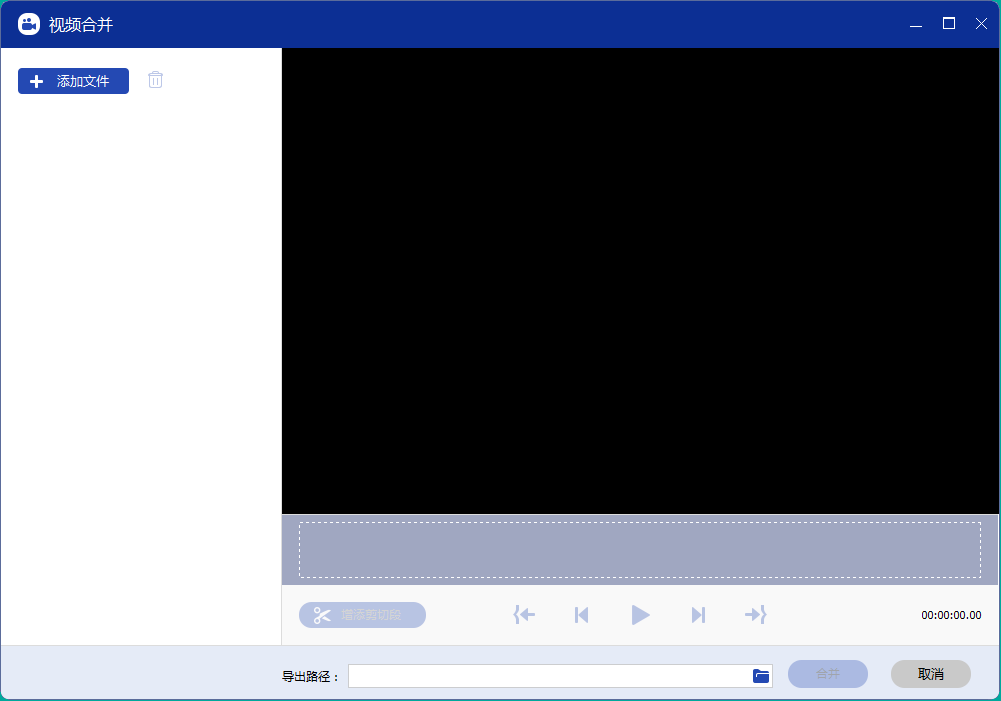
Task: Step forward to next frame
Action: click(698, 615)
